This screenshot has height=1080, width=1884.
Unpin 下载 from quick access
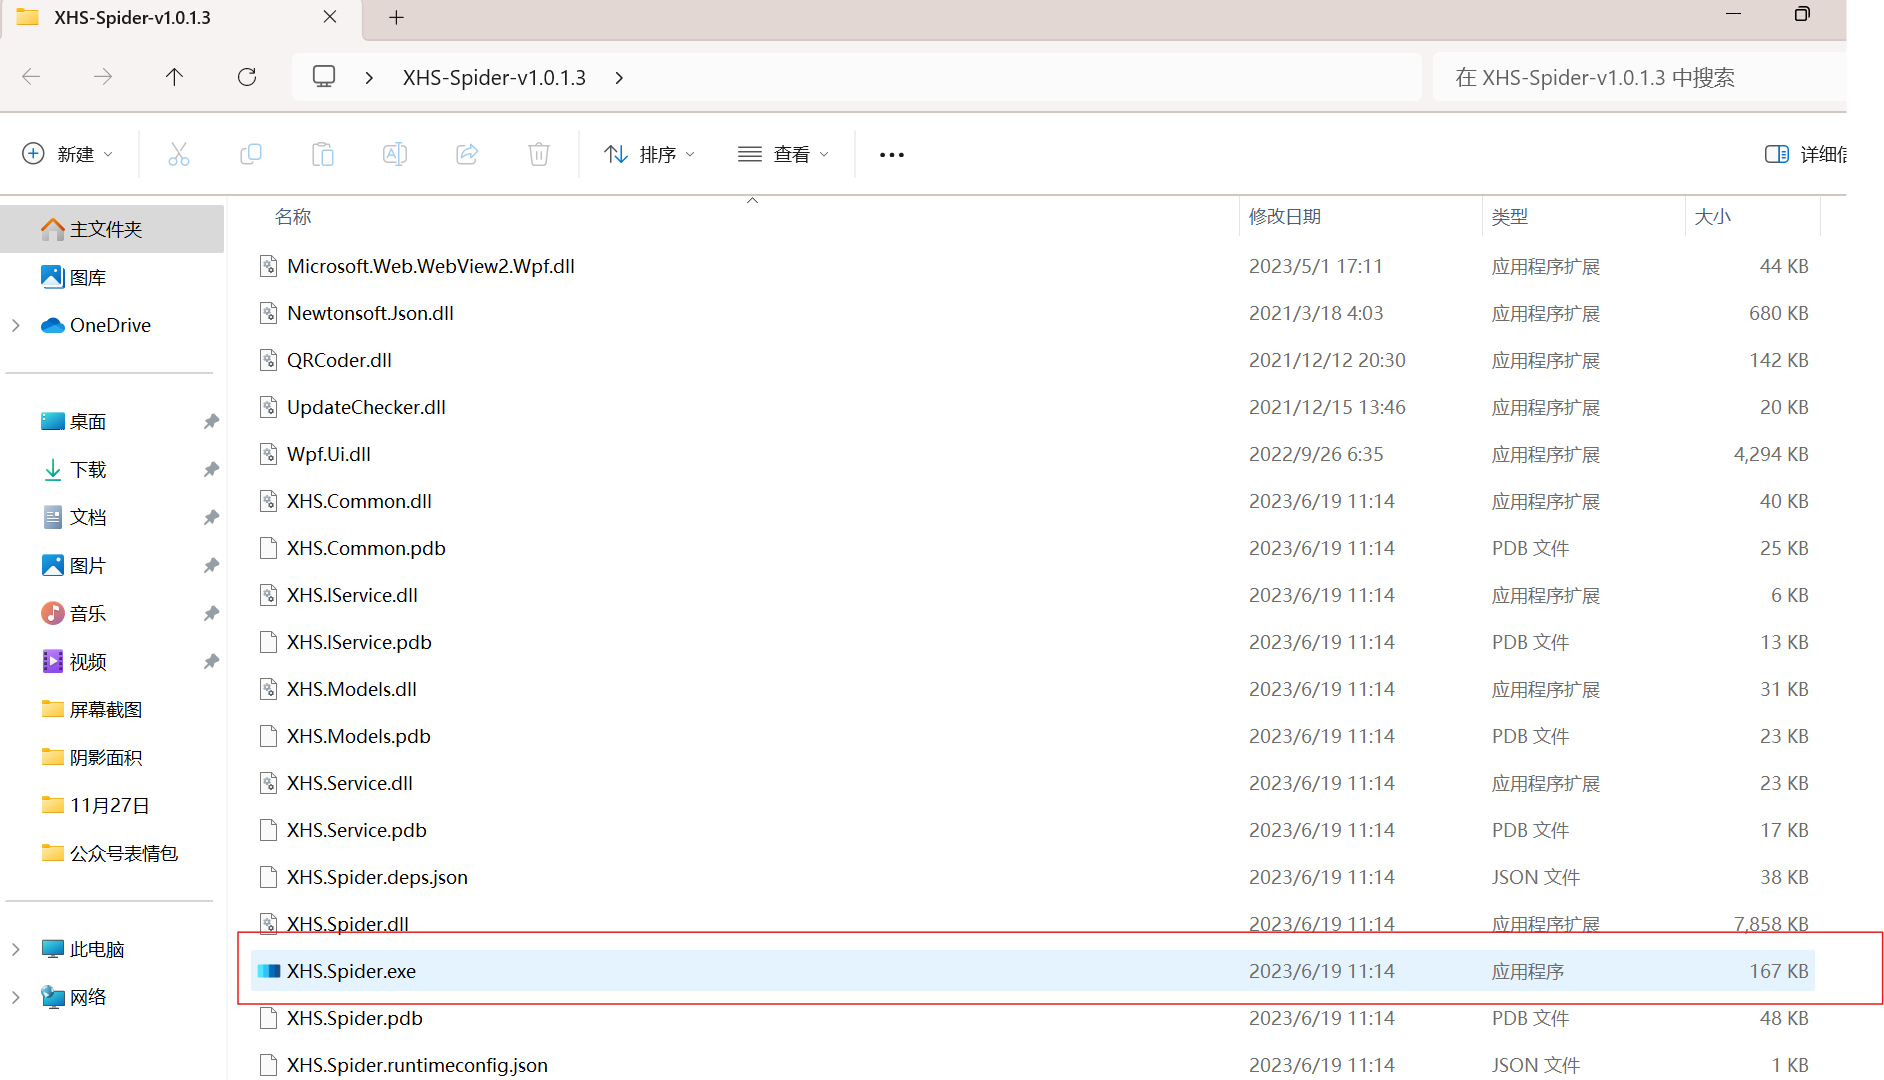(x=211, y=470)
